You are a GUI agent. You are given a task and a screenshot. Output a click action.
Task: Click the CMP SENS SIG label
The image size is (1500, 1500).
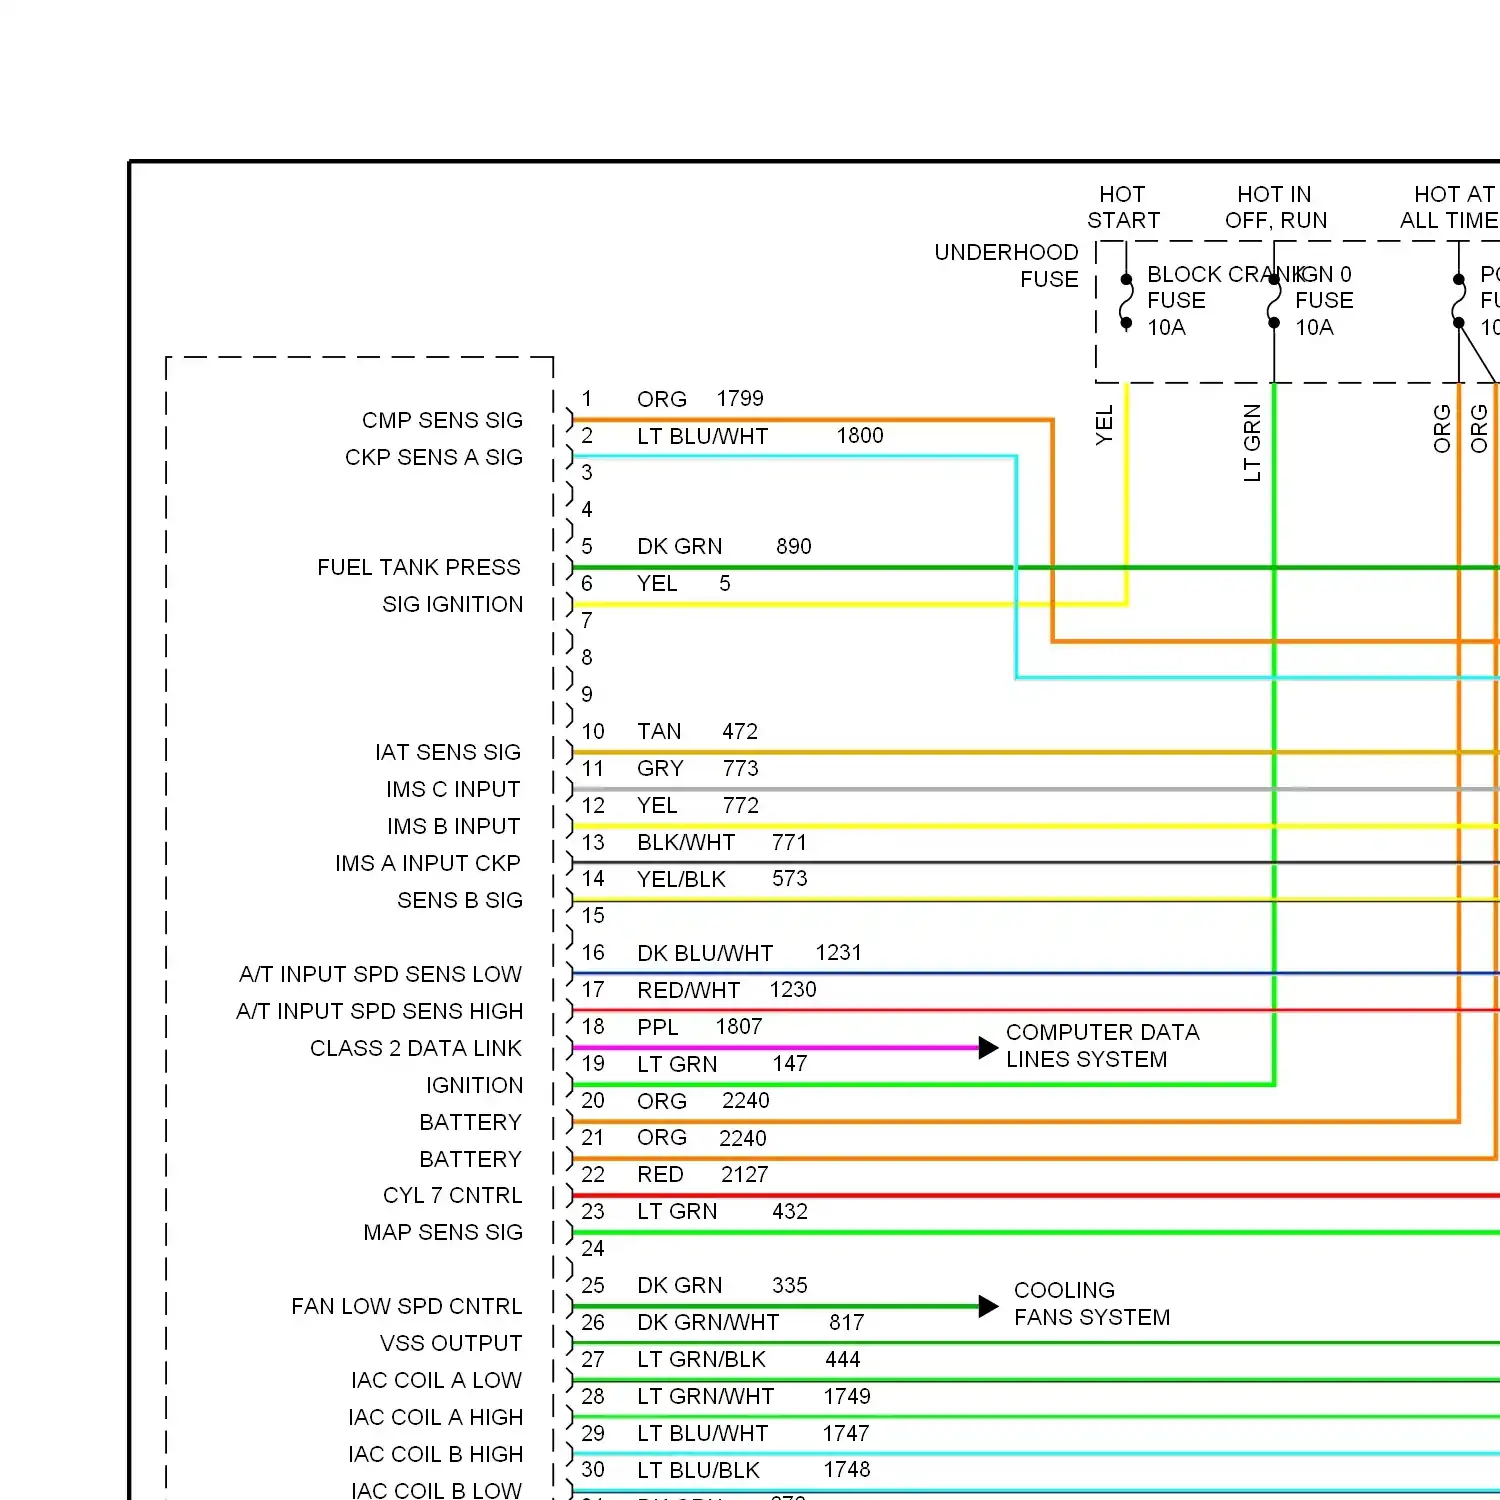[x=442, y=420]
